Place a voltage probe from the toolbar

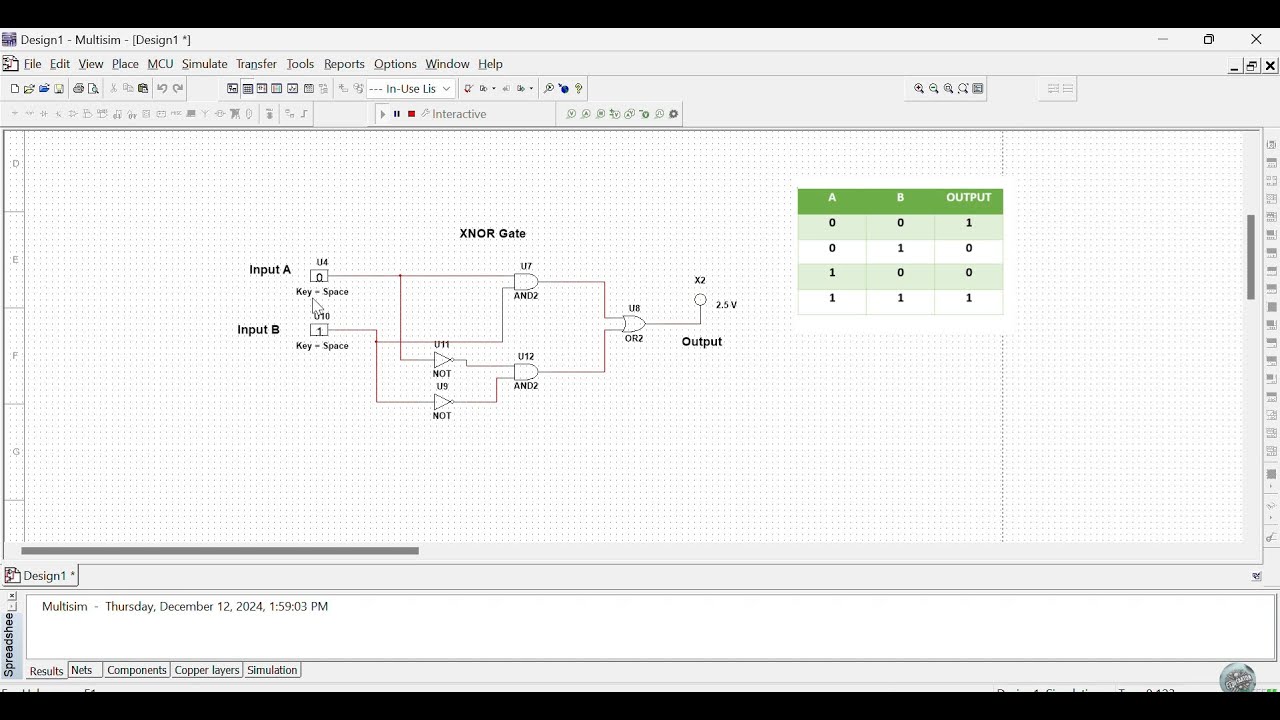click(x=571, y=114)
